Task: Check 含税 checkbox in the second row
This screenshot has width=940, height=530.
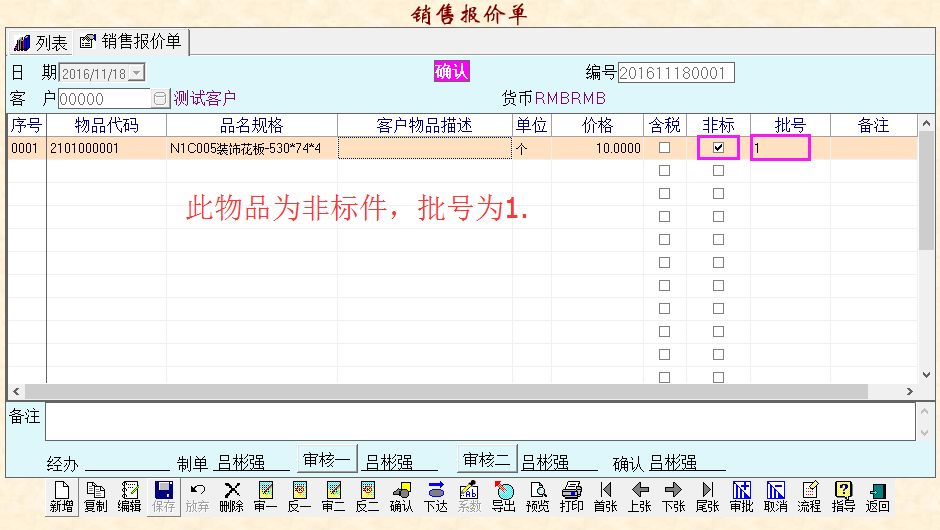Action: [x=664, y=171]
